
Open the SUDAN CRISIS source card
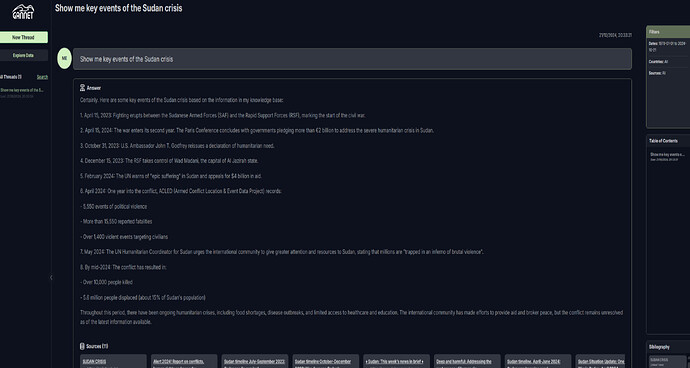pyautogui.click(x=113, y=361)
